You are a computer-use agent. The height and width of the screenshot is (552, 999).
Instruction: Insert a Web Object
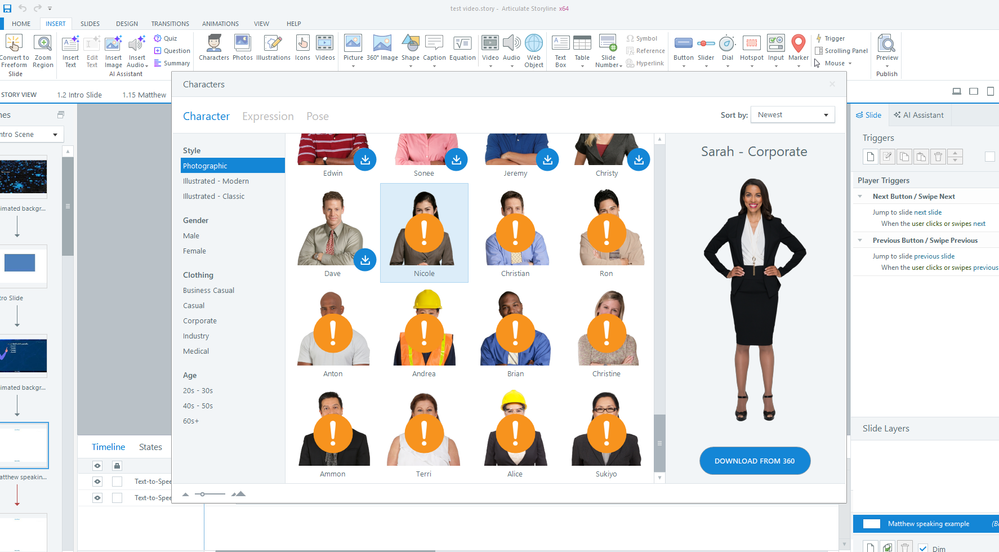pyautogui.click(x=534, y=51)
